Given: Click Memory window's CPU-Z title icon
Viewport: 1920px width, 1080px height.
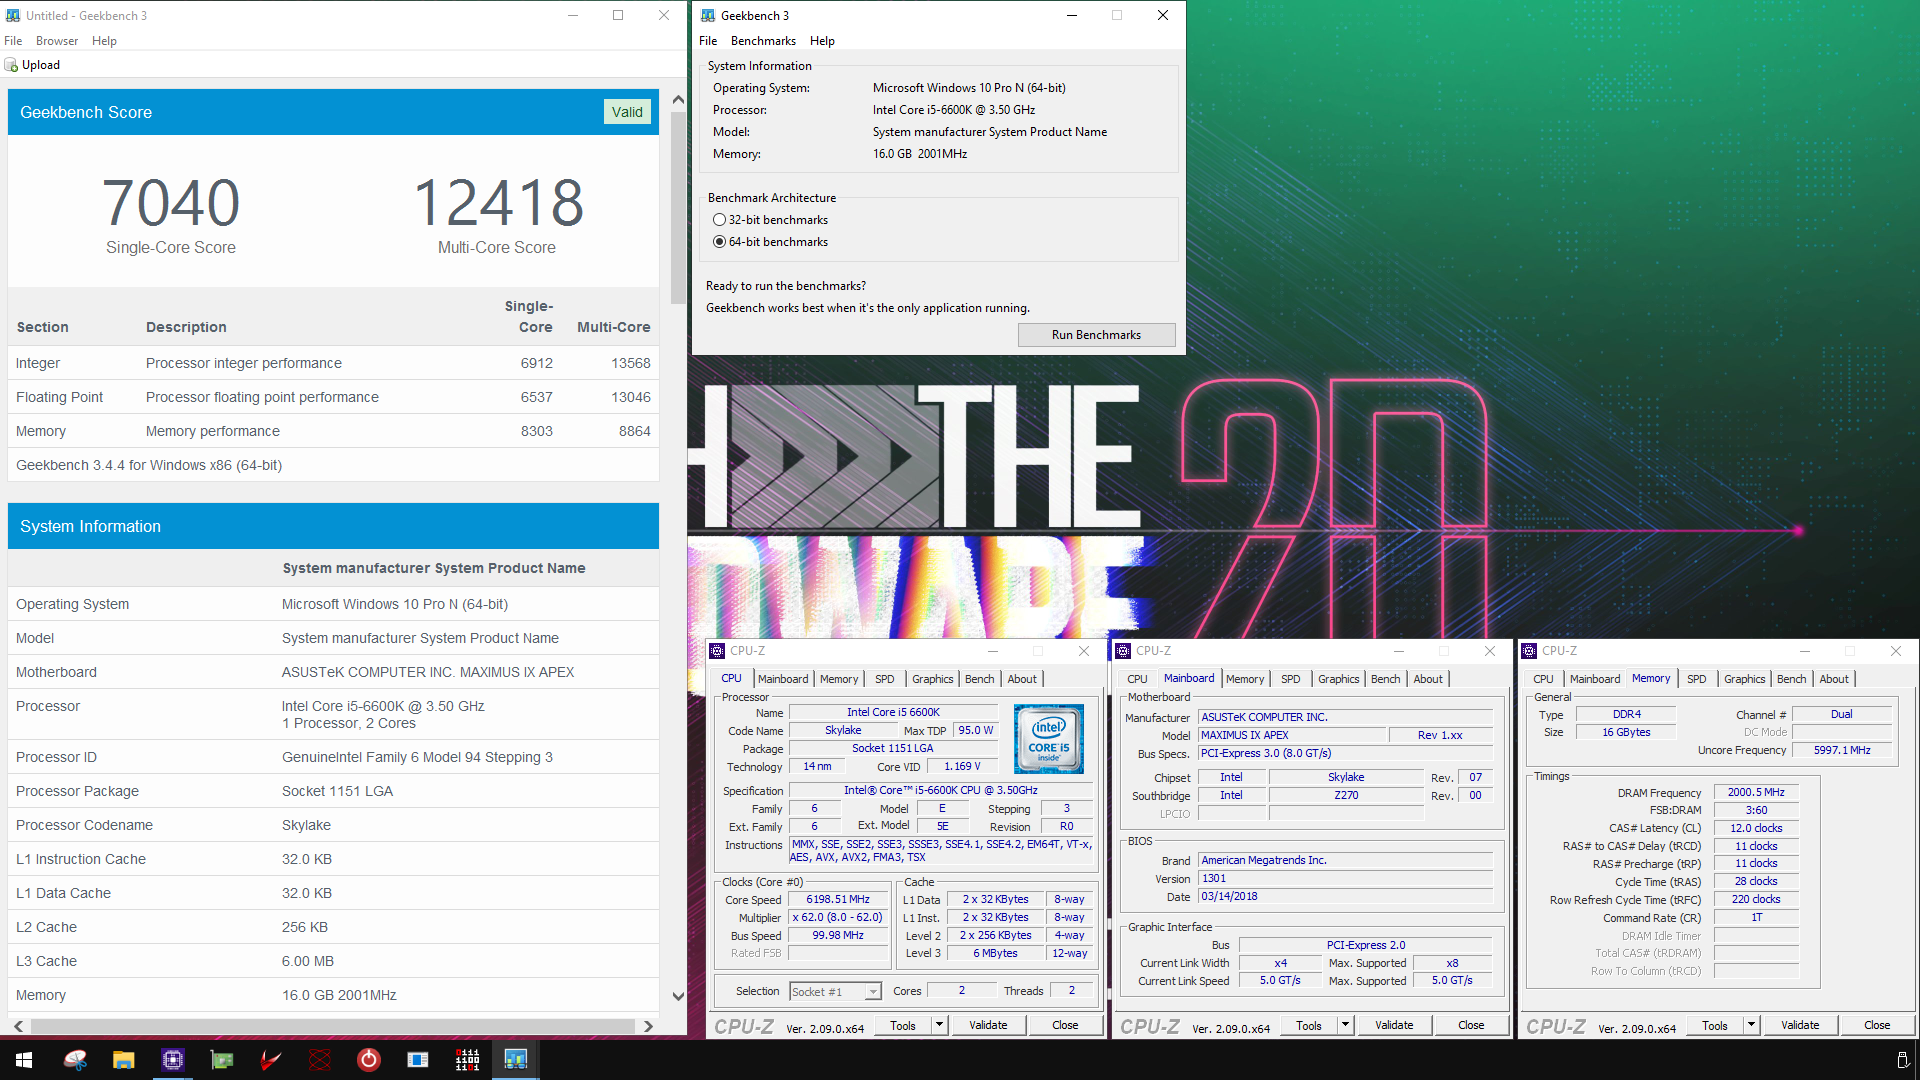Looking at the screenshot, I should point(1529,651).
